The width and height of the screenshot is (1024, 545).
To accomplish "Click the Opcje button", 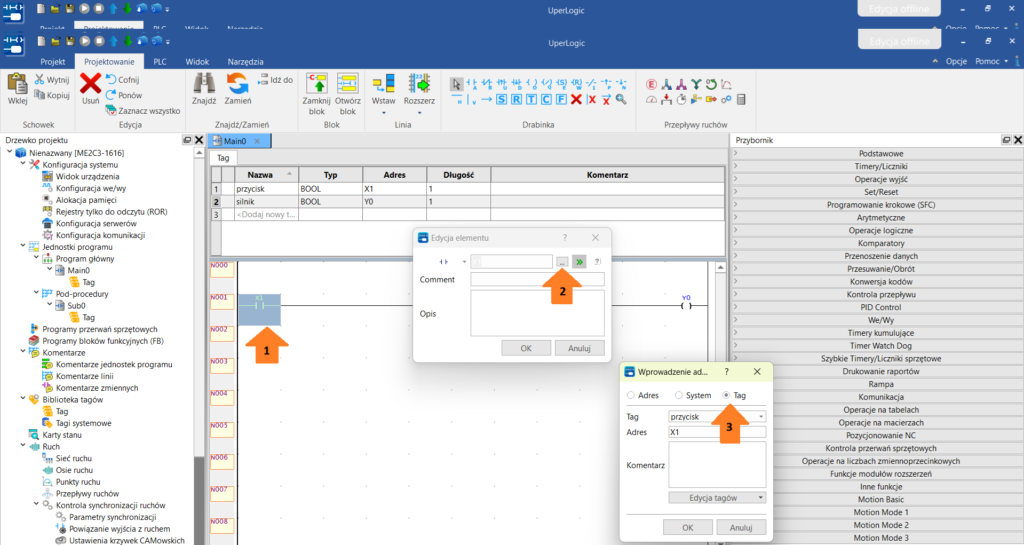I will pyautogui.click(x=956, y=61).
